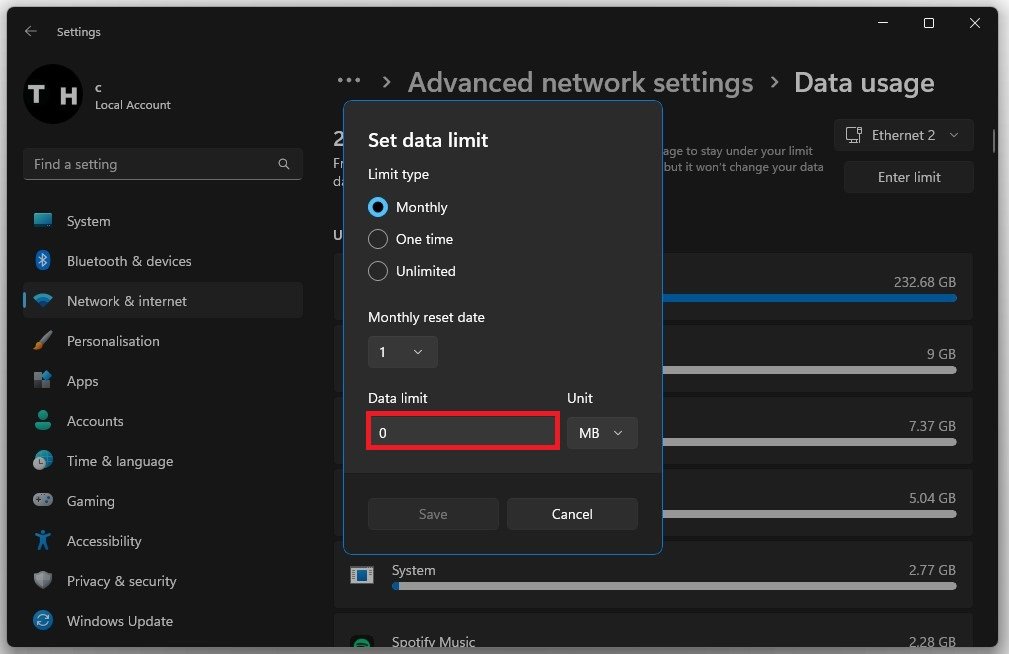
Task: Click the Windows Update sync icon
Action: pyautogui.click(x=43, y=621)
